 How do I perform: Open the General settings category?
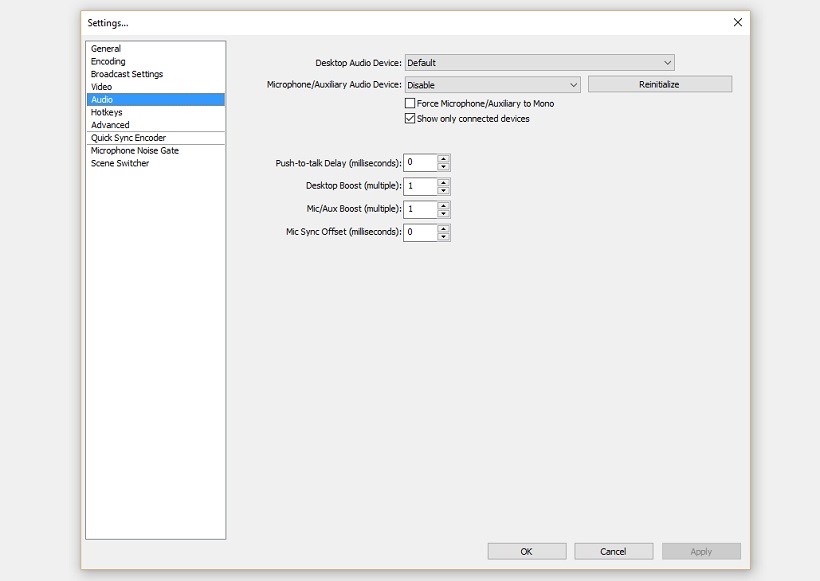155,49
